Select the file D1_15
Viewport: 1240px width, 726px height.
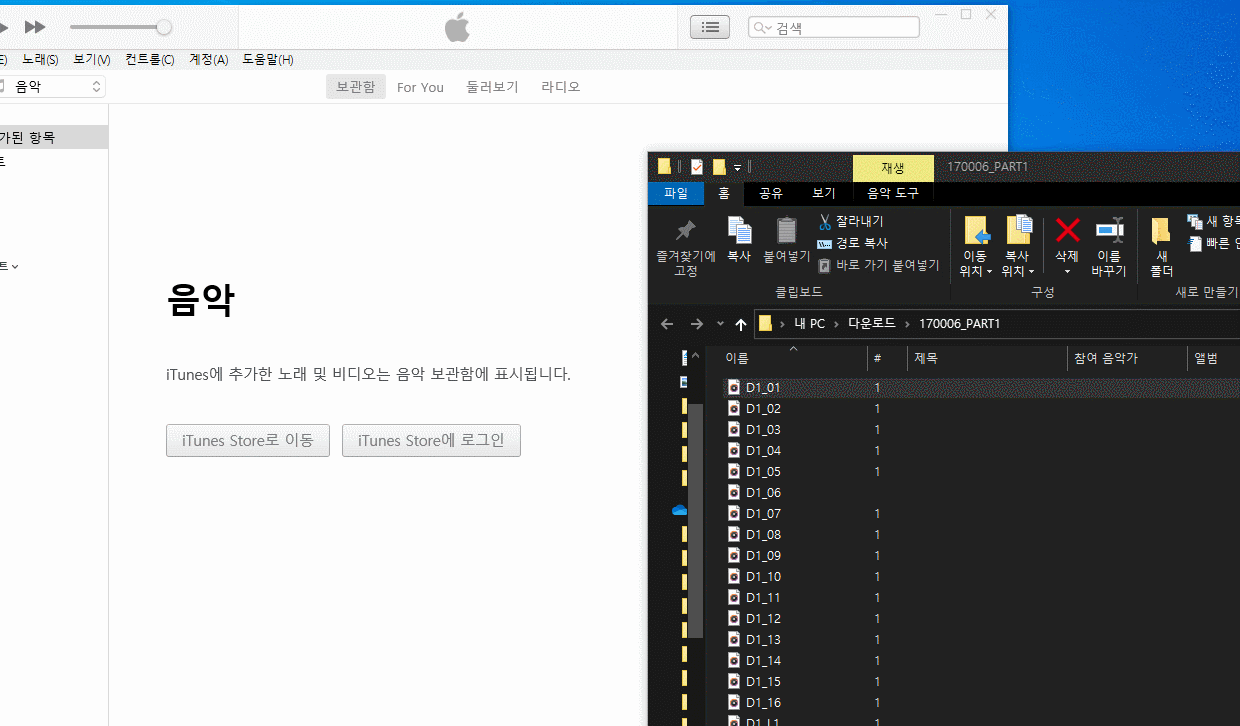pos(763,681)
